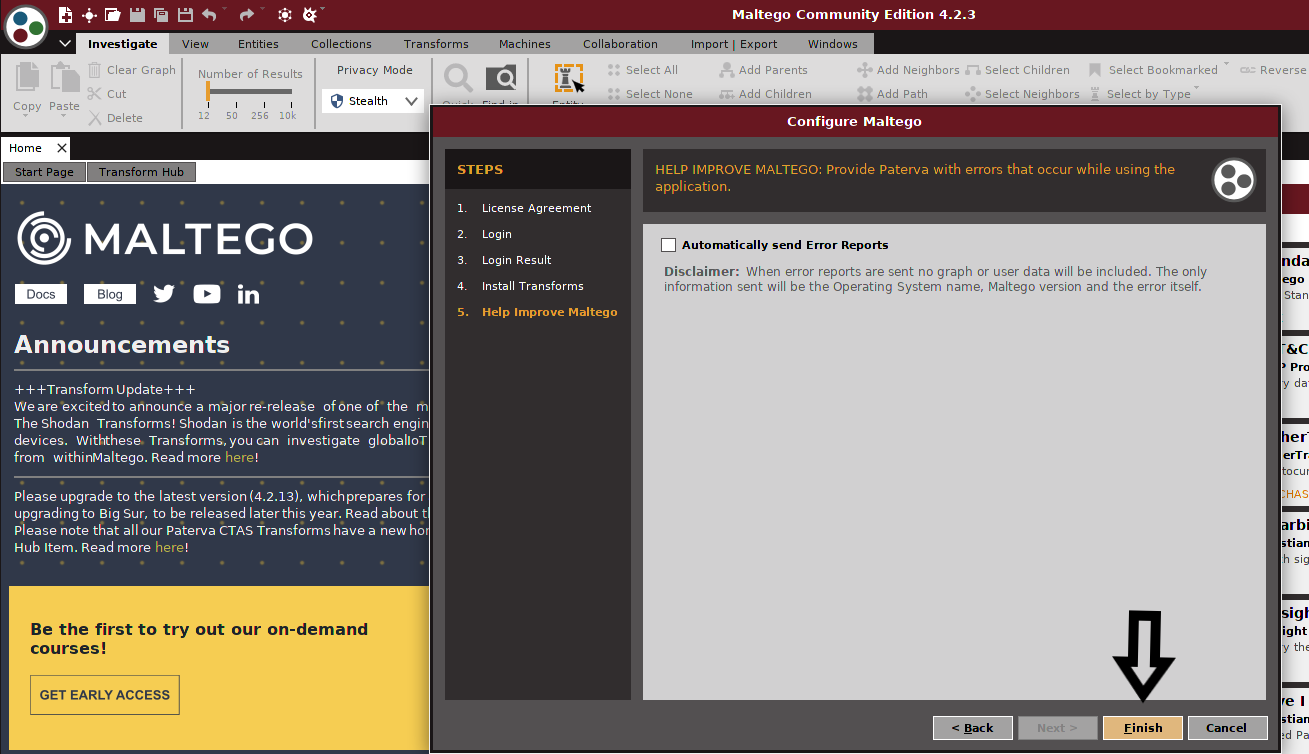Open the Windows ribbon tab
Viewport: 1309px width, 754px height.
click(833, 44)
